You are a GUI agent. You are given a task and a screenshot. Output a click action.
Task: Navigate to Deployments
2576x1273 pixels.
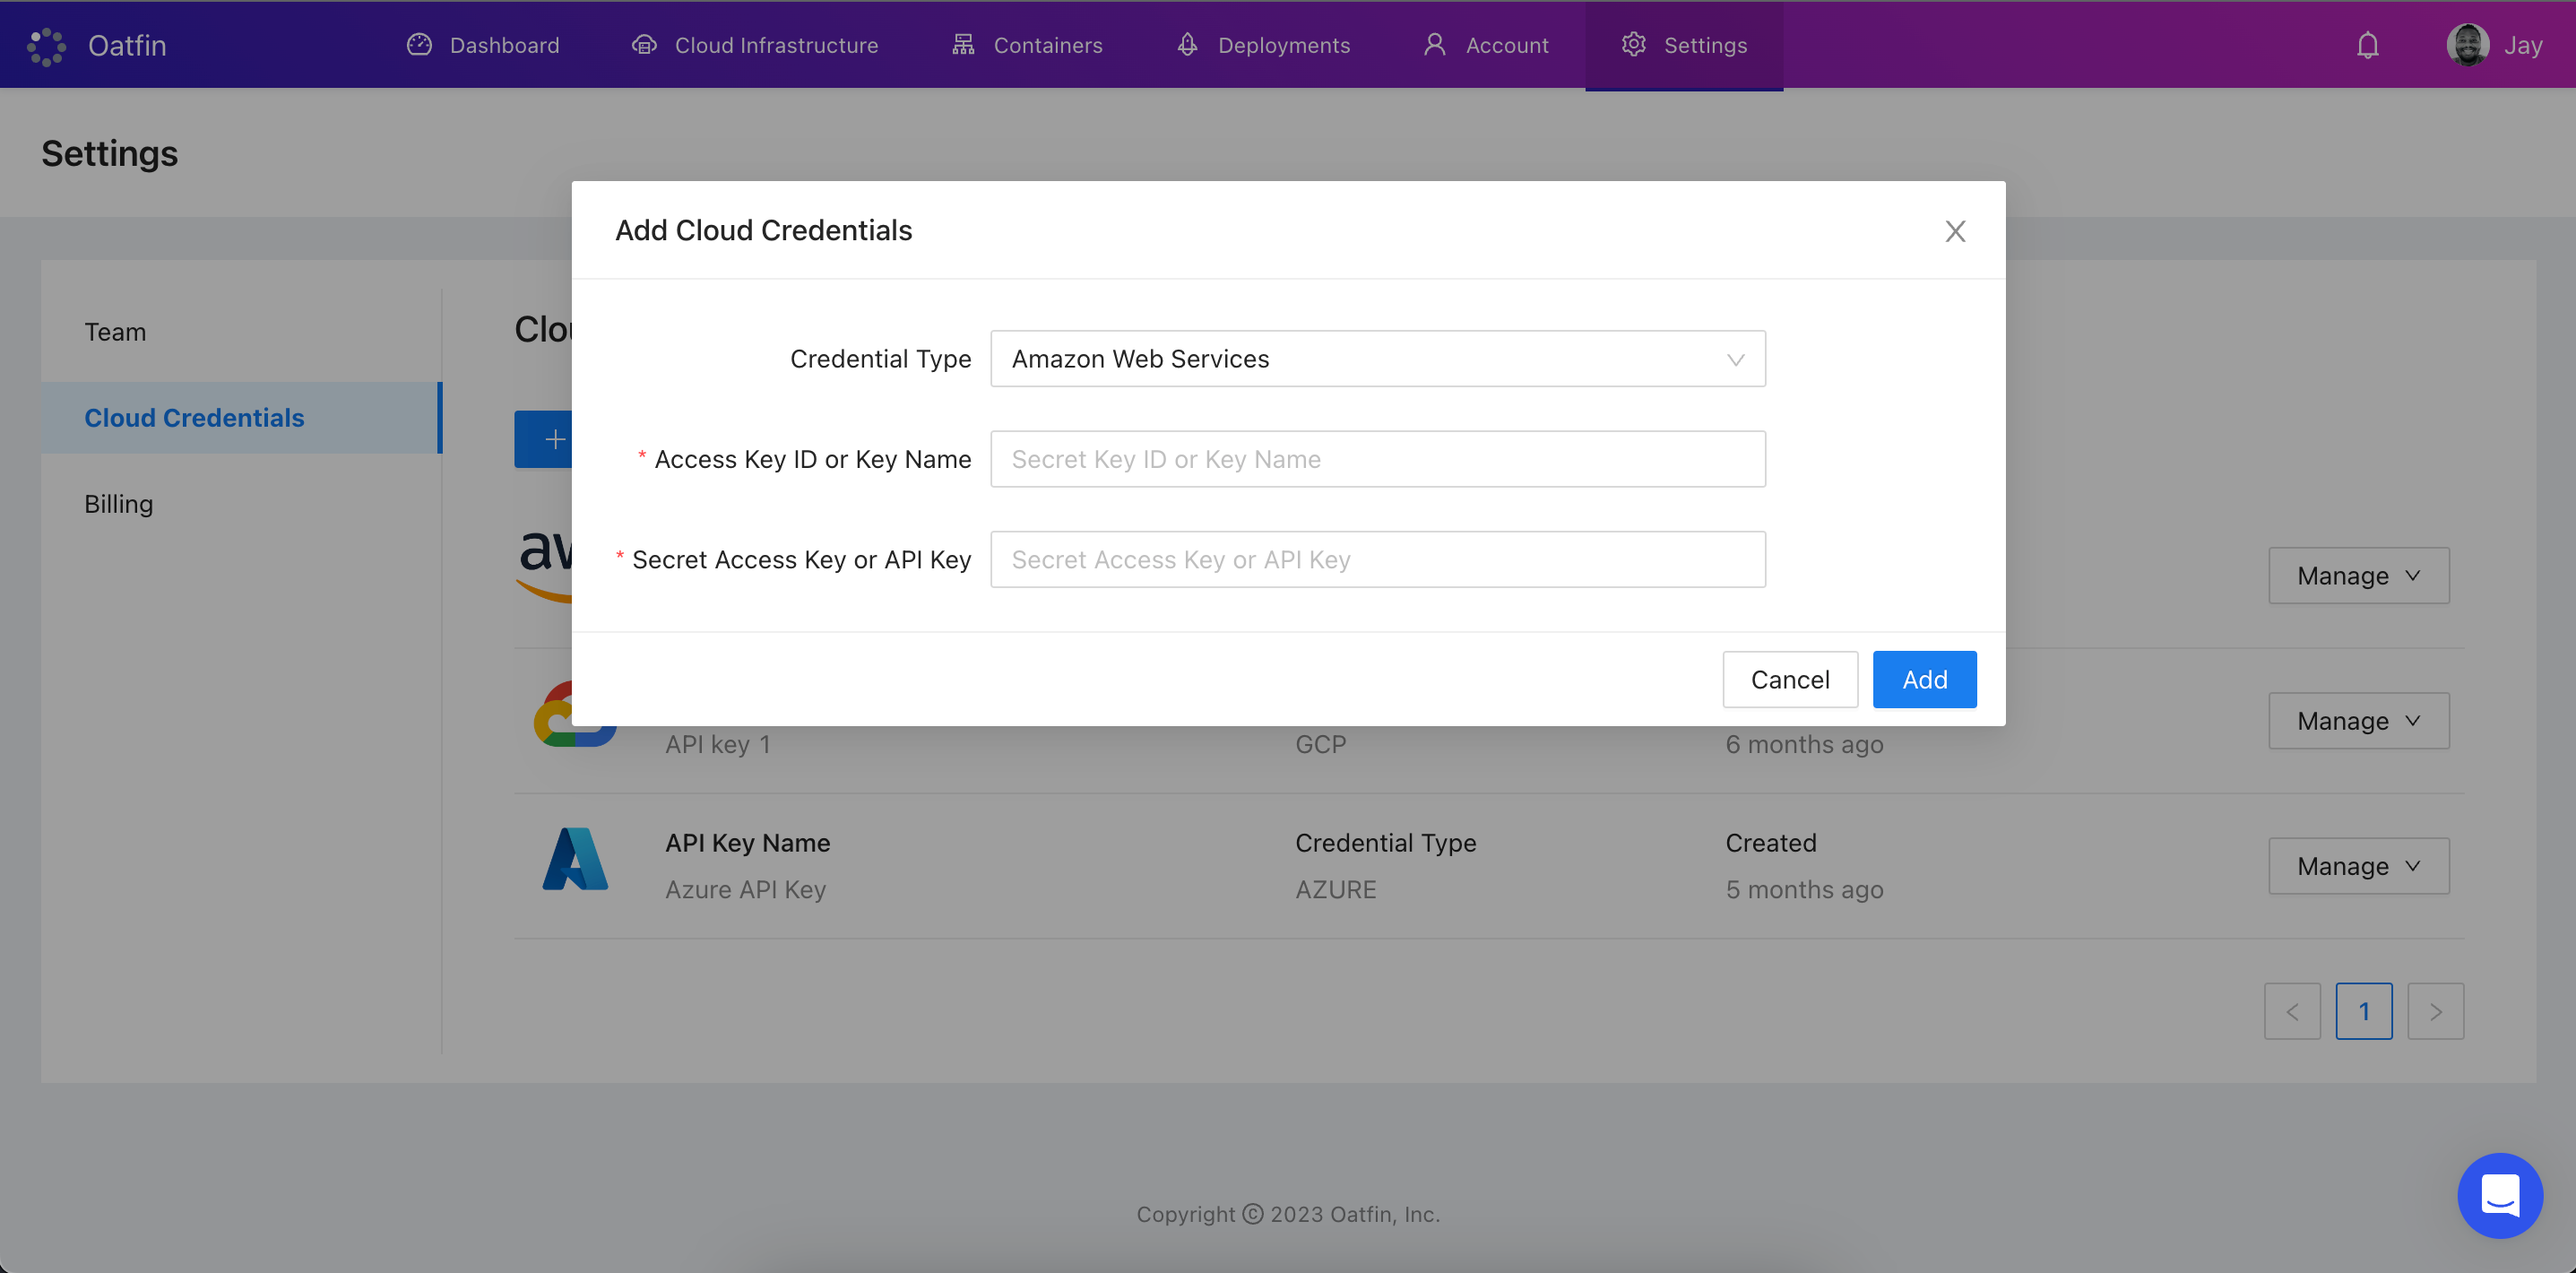(x=1263, y=45)
